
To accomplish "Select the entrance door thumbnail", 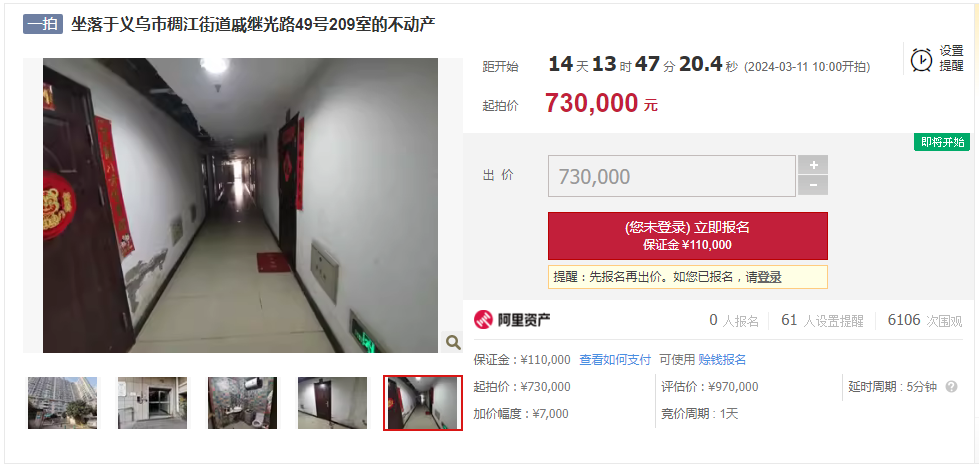I will click(x=152, y=403).
